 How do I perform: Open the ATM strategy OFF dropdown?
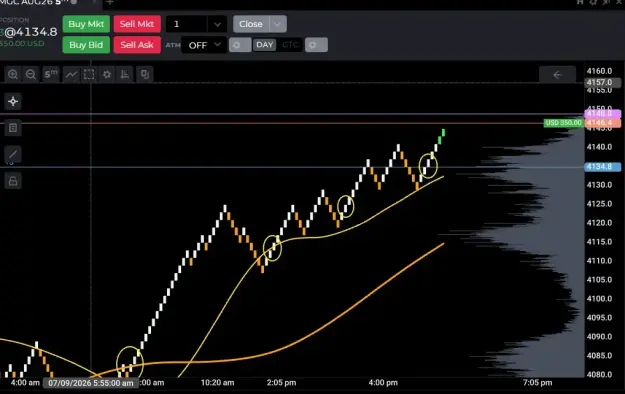(x=204, y=45)
